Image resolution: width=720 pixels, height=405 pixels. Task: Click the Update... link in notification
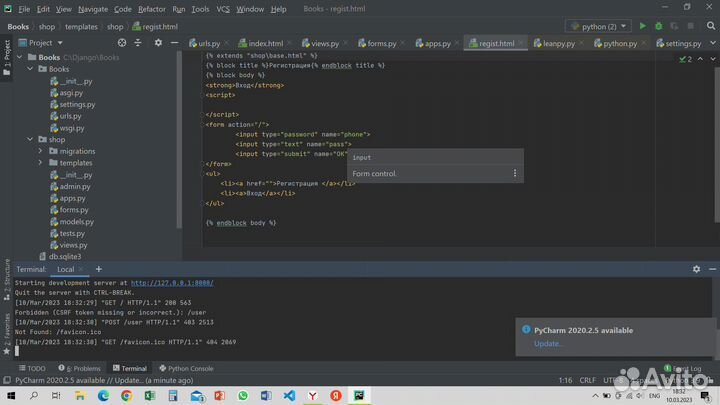[x=548, y=343]
